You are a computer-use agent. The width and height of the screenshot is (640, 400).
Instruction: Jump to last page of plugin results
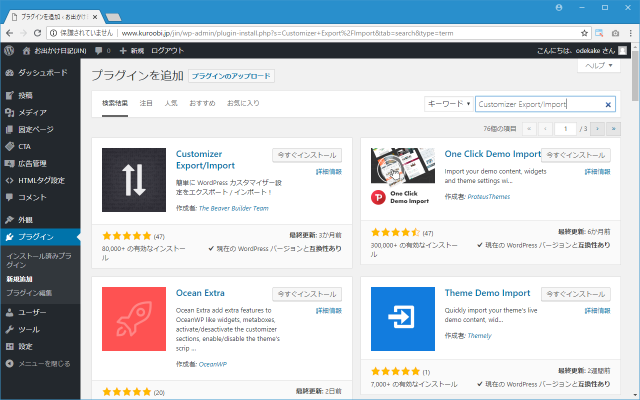614,129
